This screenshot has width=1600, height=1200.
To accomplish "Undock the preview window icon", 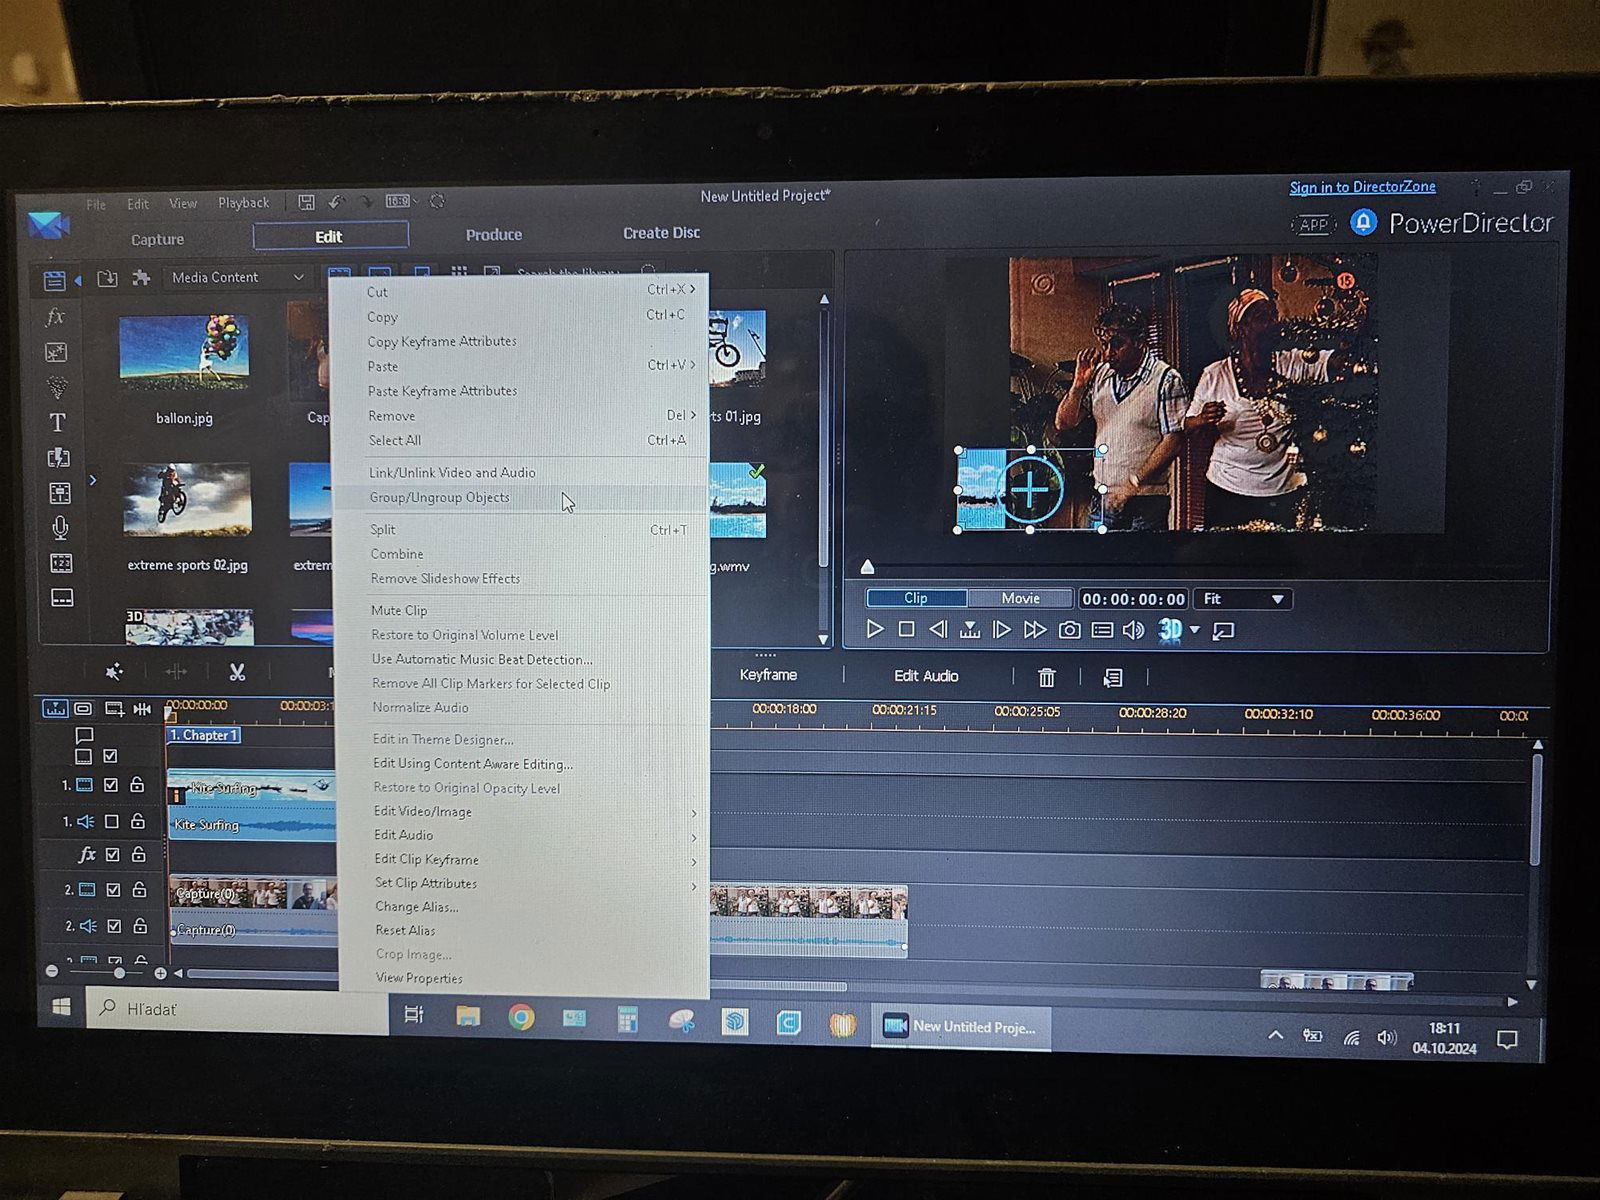I will point(1223,630).
